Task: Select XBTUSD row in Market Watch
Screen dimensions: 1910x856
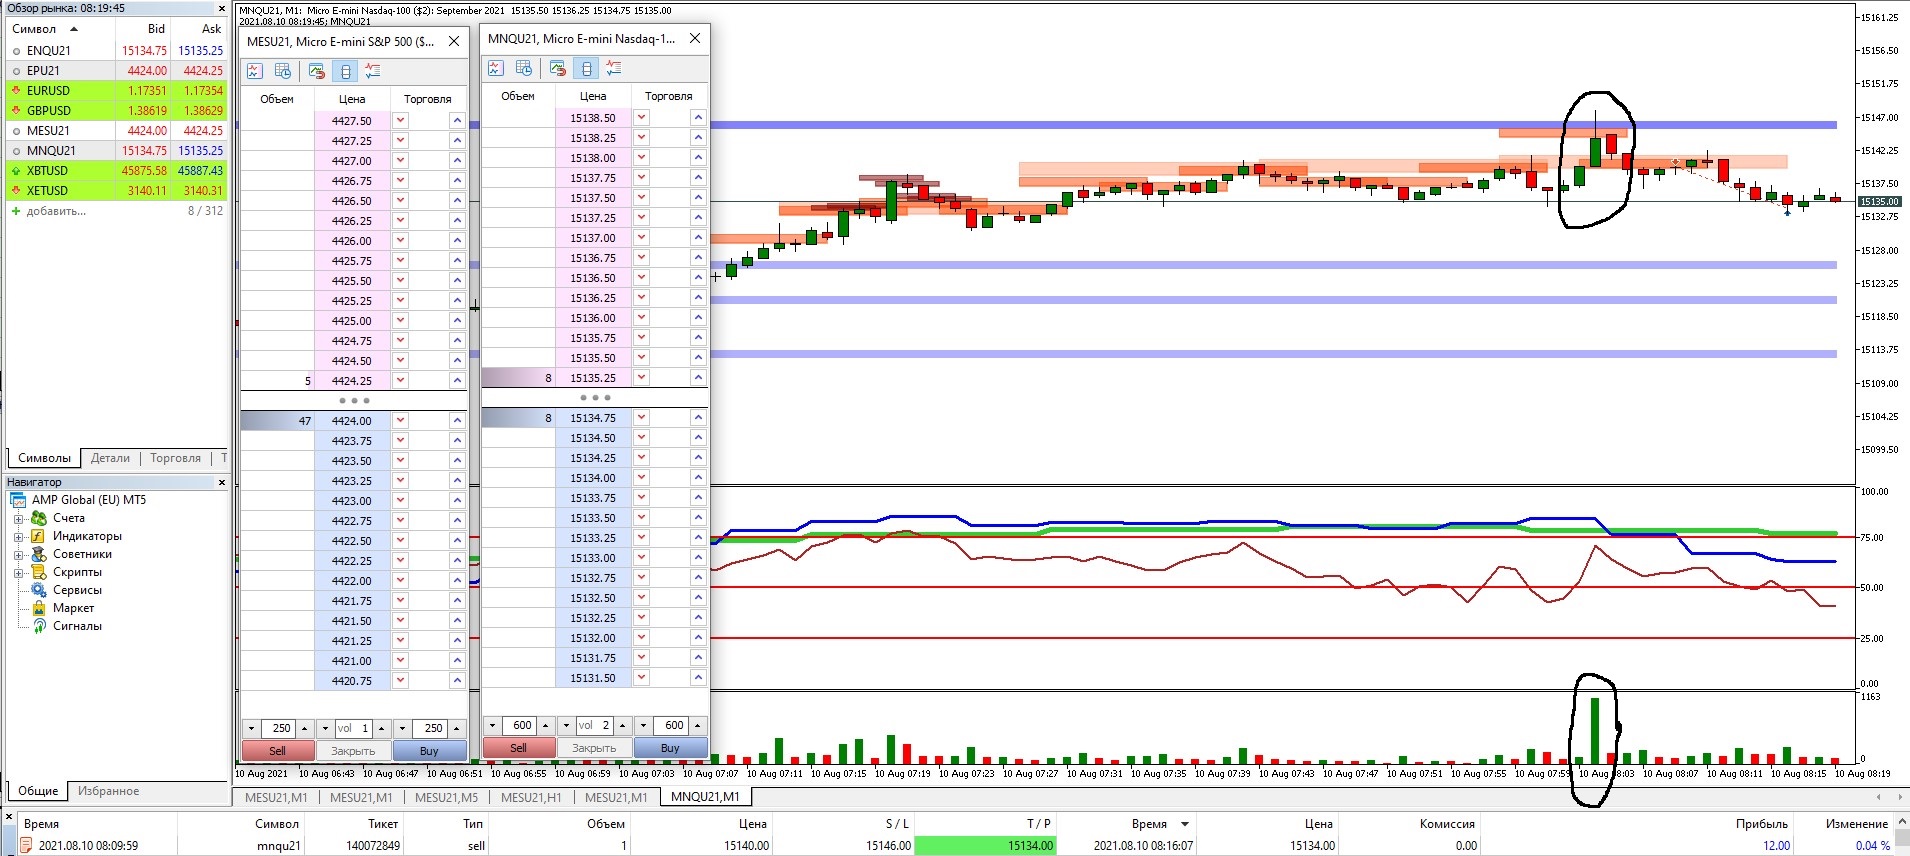Action: click(117, 170)
